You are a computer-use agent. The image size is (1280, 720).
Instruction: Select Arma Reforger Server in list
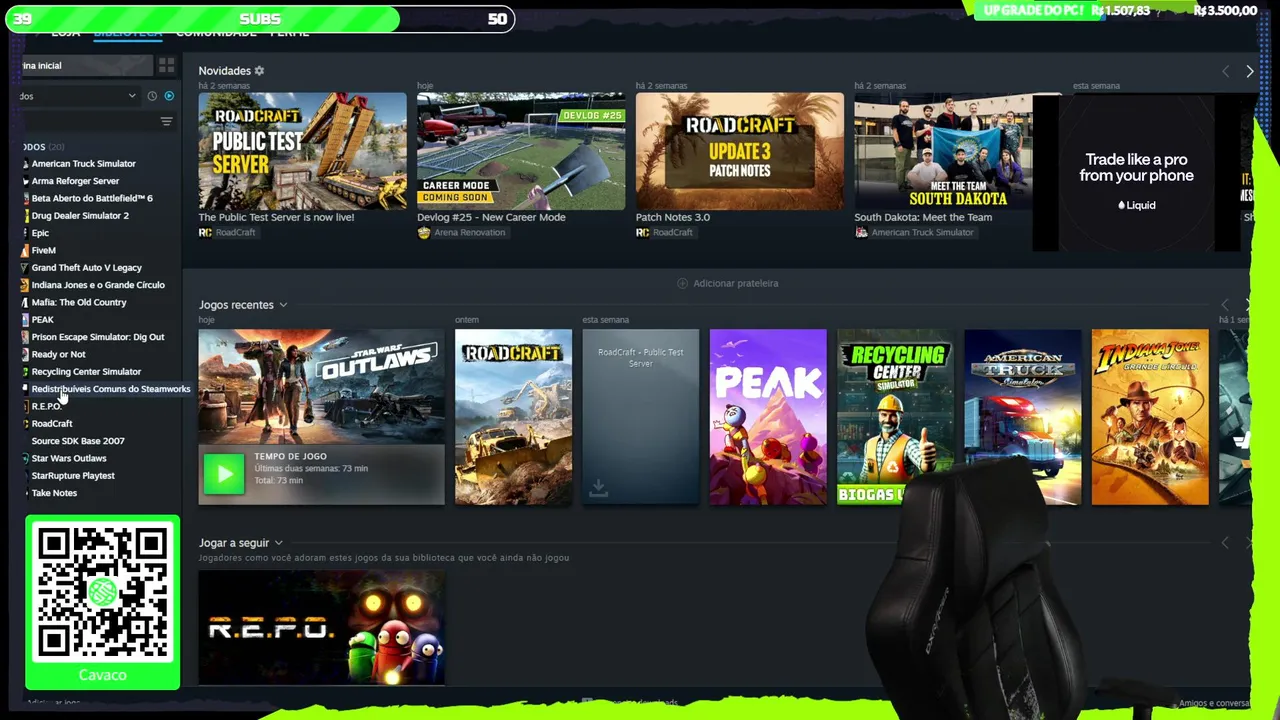(75, 181)
